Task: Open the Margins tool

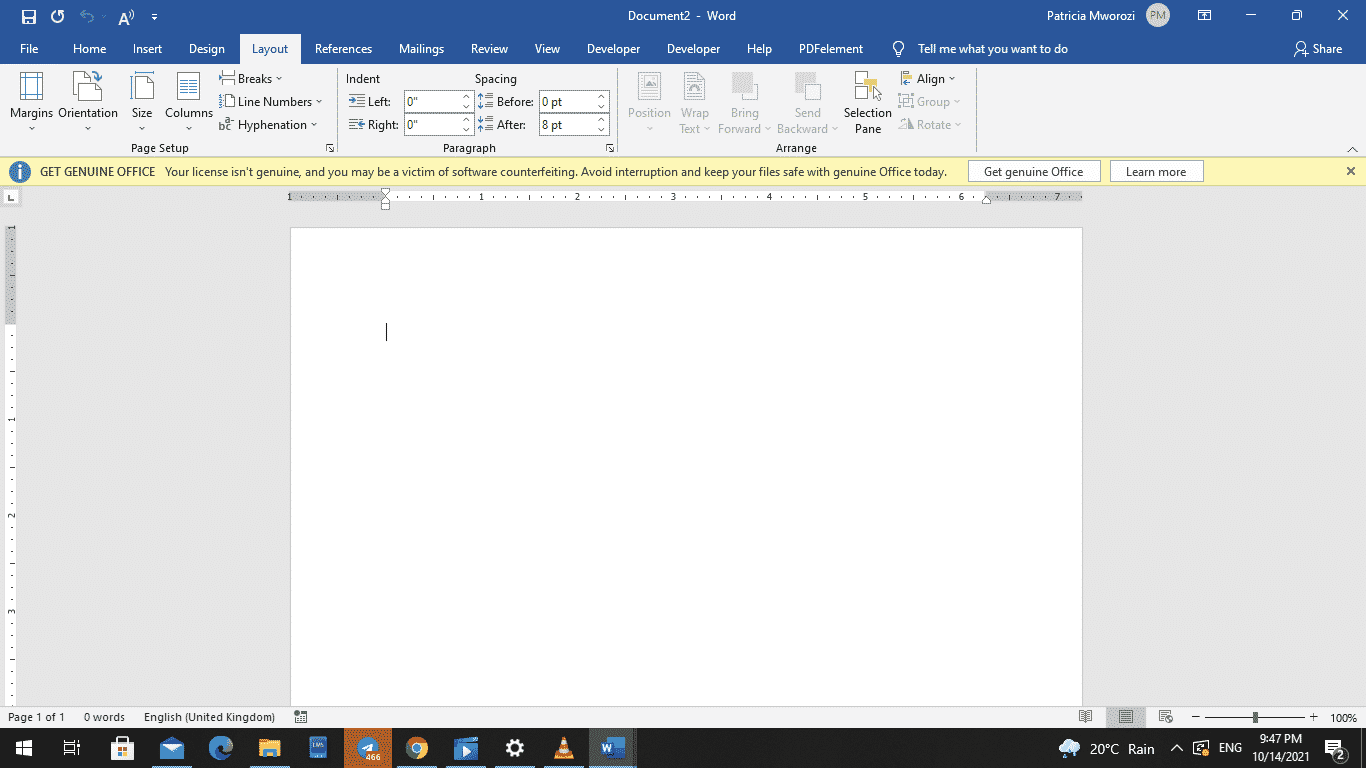Action: (31, 101)
